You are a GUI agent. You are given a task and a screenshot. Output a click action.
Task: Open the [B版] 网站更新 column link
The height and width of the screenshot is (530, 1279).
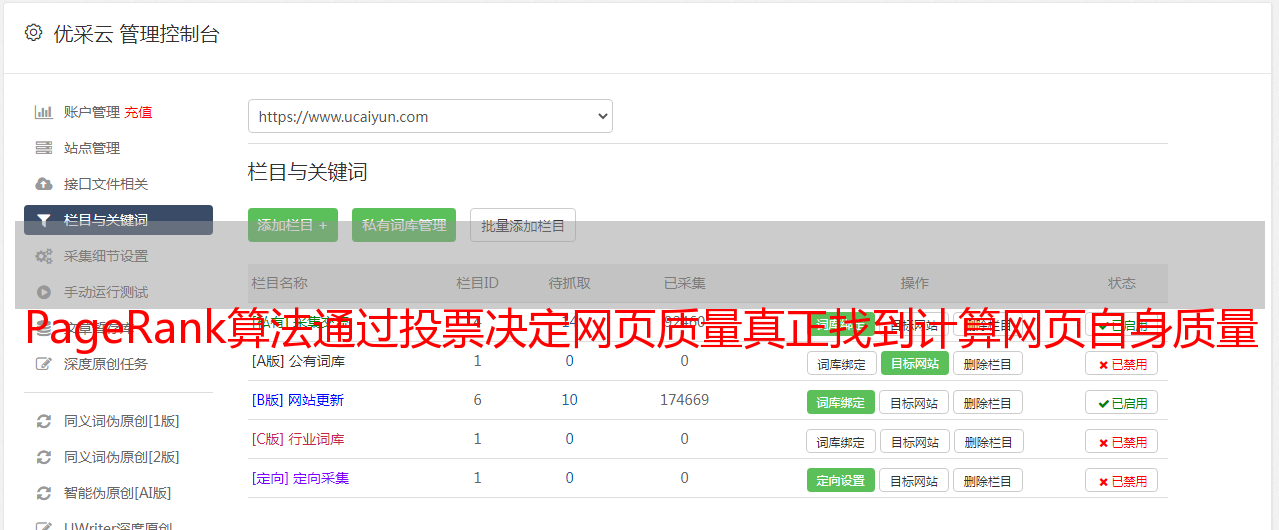(298, 400)
